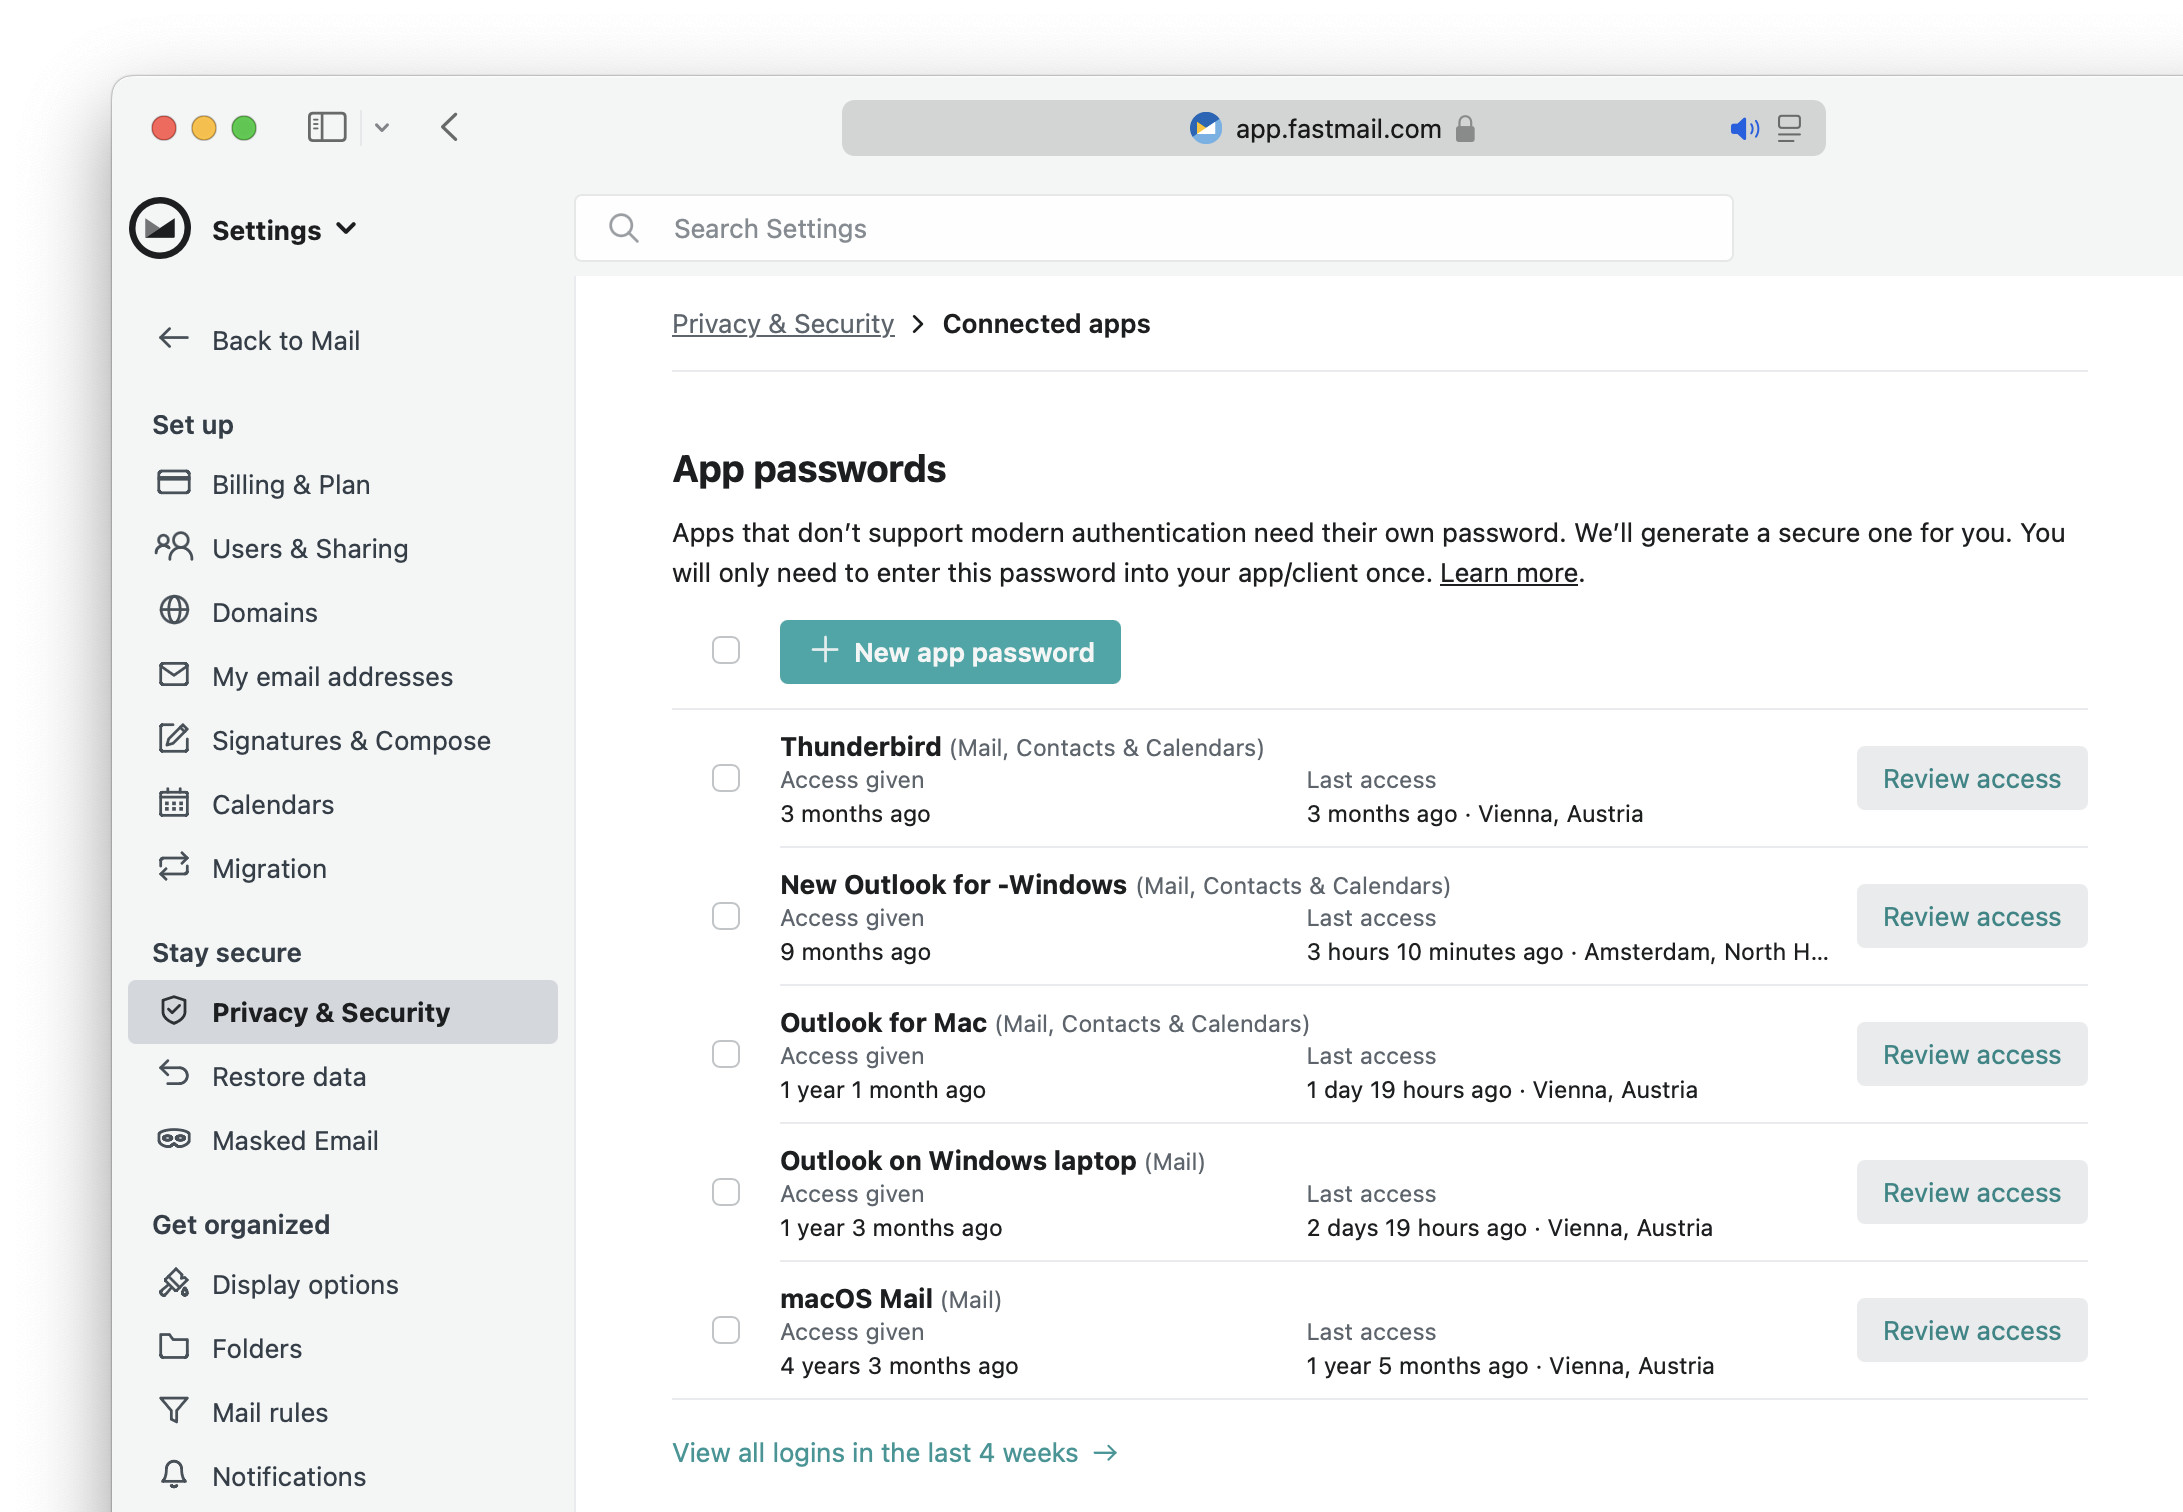Open the Learn more link
The image size is (2183, 1512).
1509,573
